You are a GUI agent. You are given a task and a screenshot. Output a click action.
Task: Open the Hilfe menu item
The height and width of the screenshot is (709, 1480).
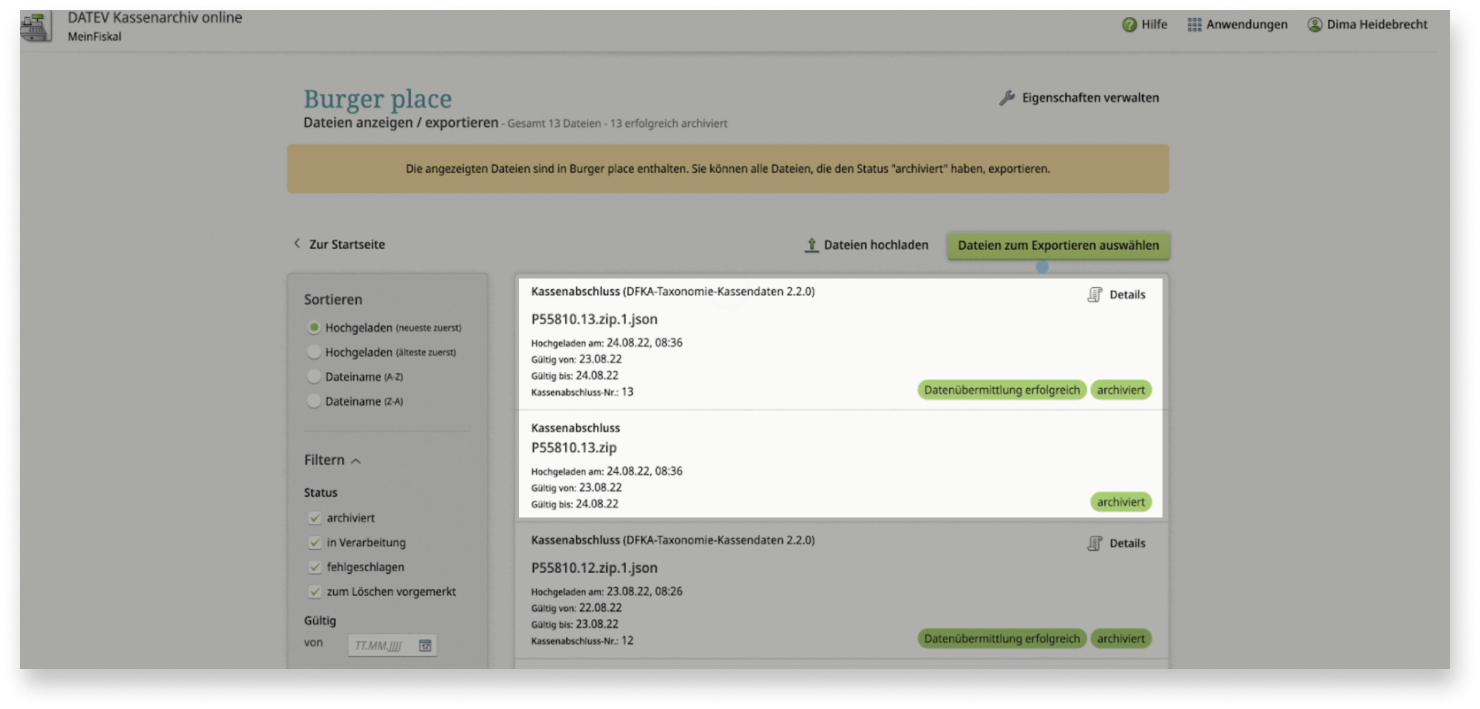click(x=1154, y=25)
